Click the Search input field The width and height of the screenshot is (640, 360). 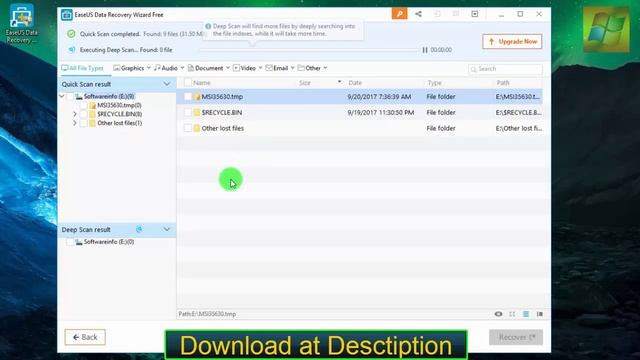click(x=506, y=69)
